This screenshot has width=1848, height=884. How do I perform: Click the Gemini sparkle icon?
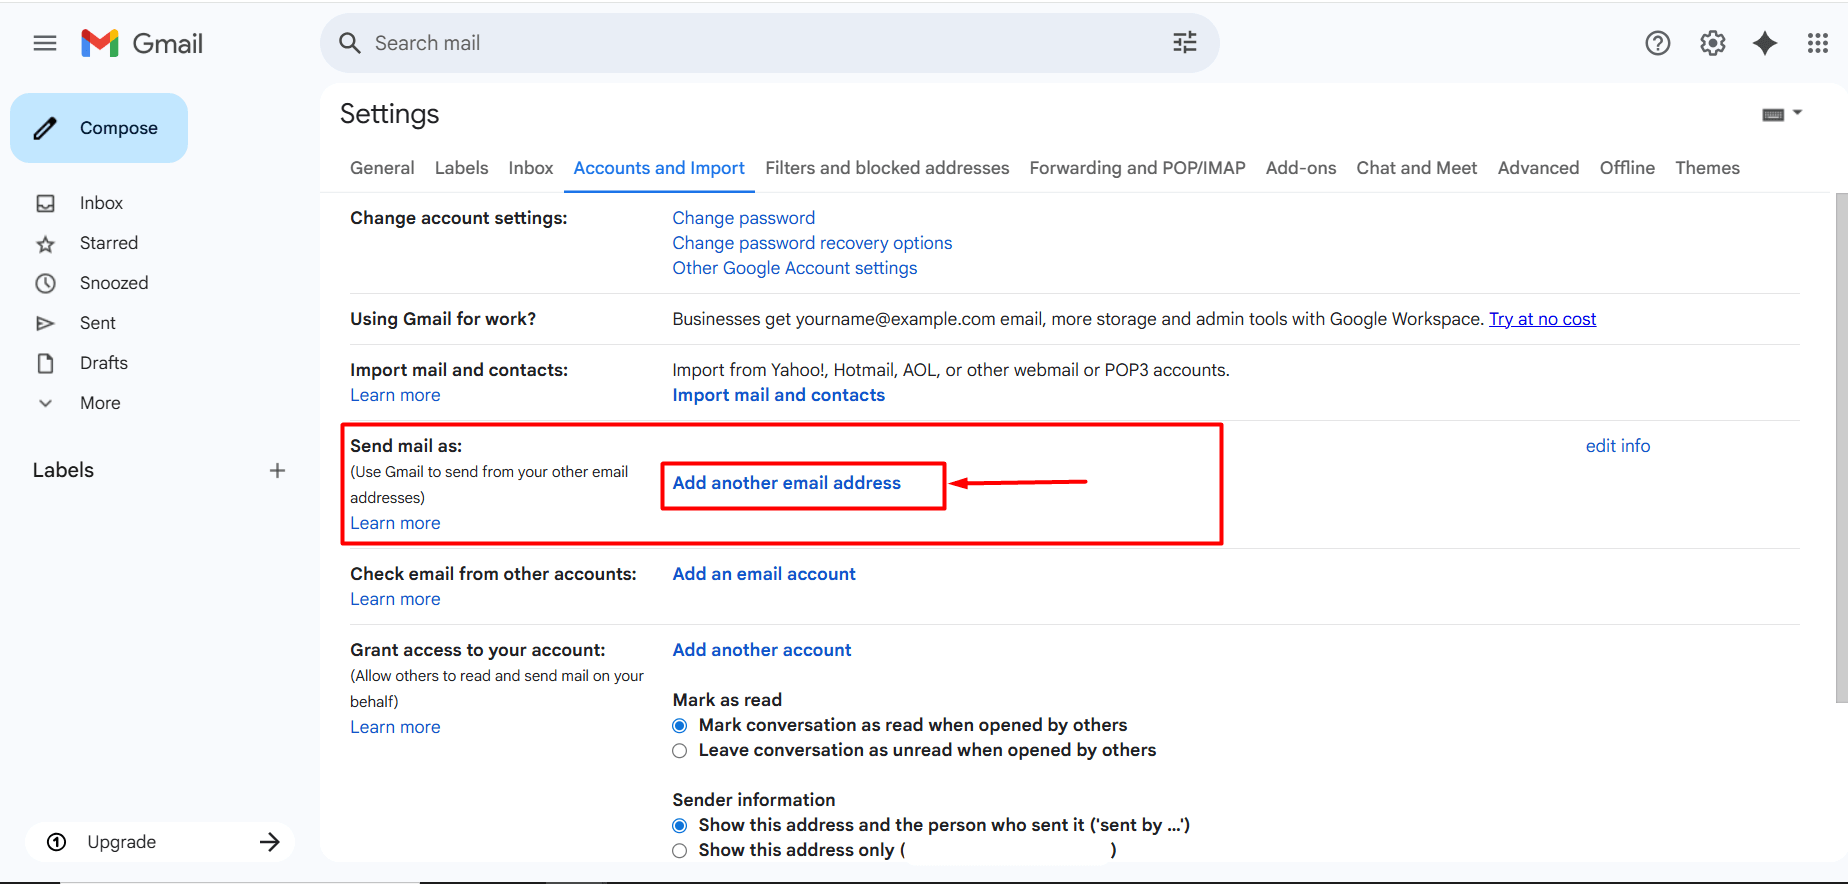tap(1765, 43)
